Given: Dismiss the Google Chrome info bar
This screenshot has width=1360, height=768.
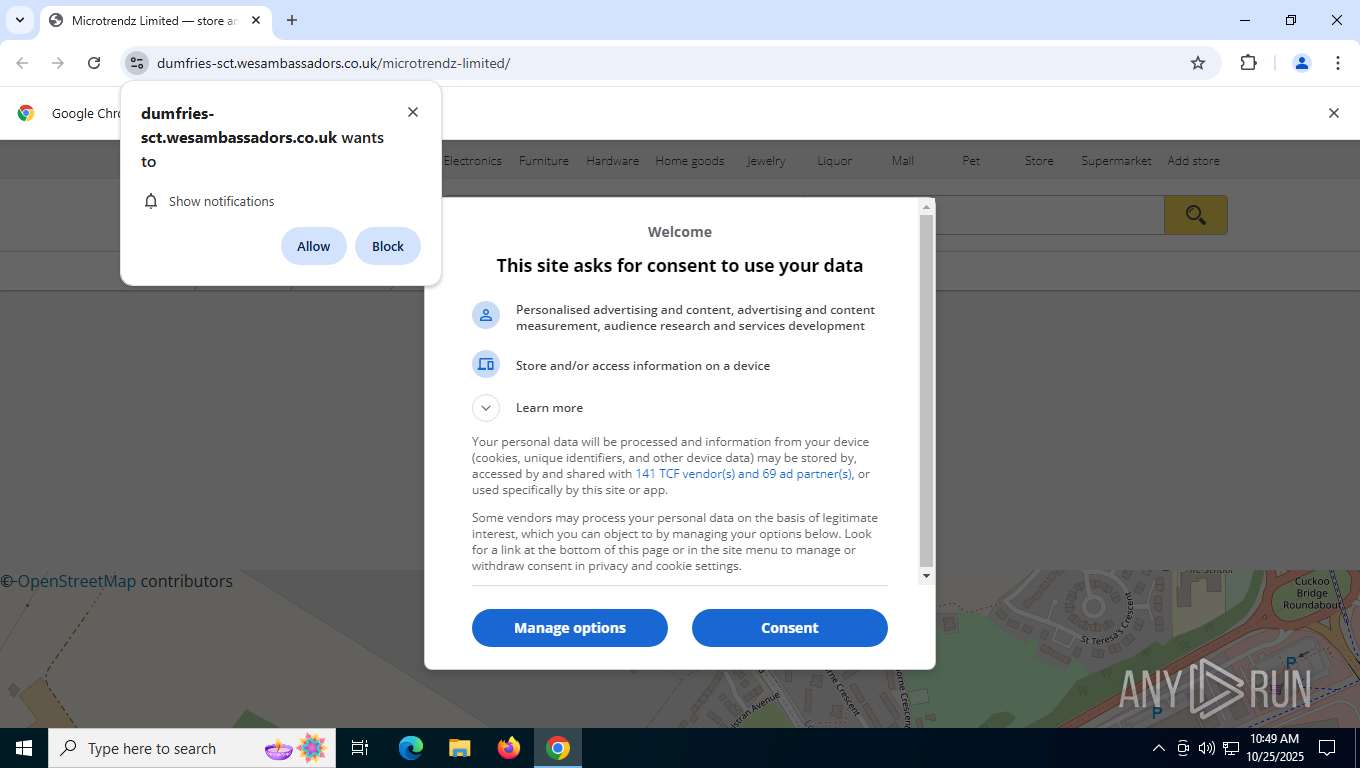Looking at the screenshot, I should pyautogui.click(x=1333, y=113).
